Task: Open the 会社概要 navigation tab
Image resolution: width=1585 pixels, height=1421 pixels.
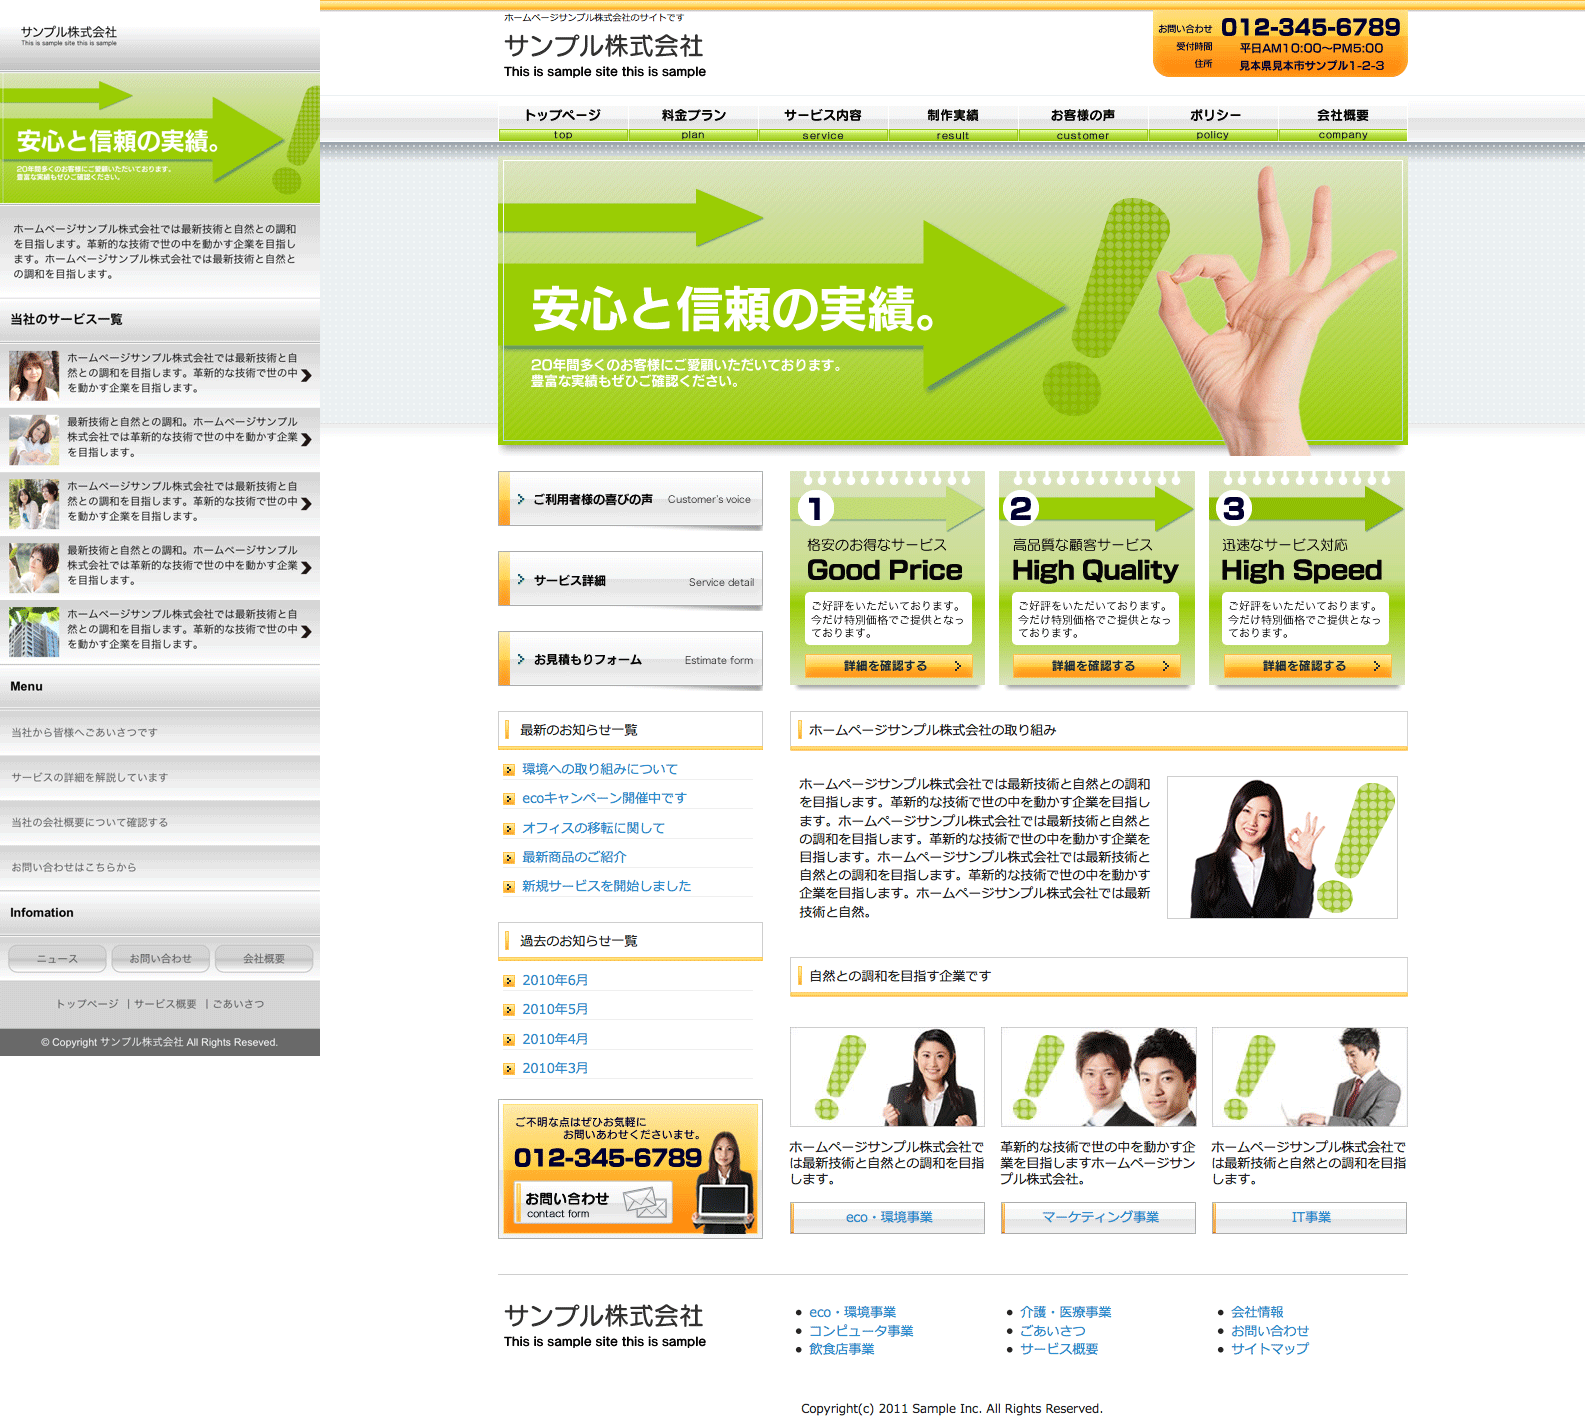Action: coord(1342,122)
